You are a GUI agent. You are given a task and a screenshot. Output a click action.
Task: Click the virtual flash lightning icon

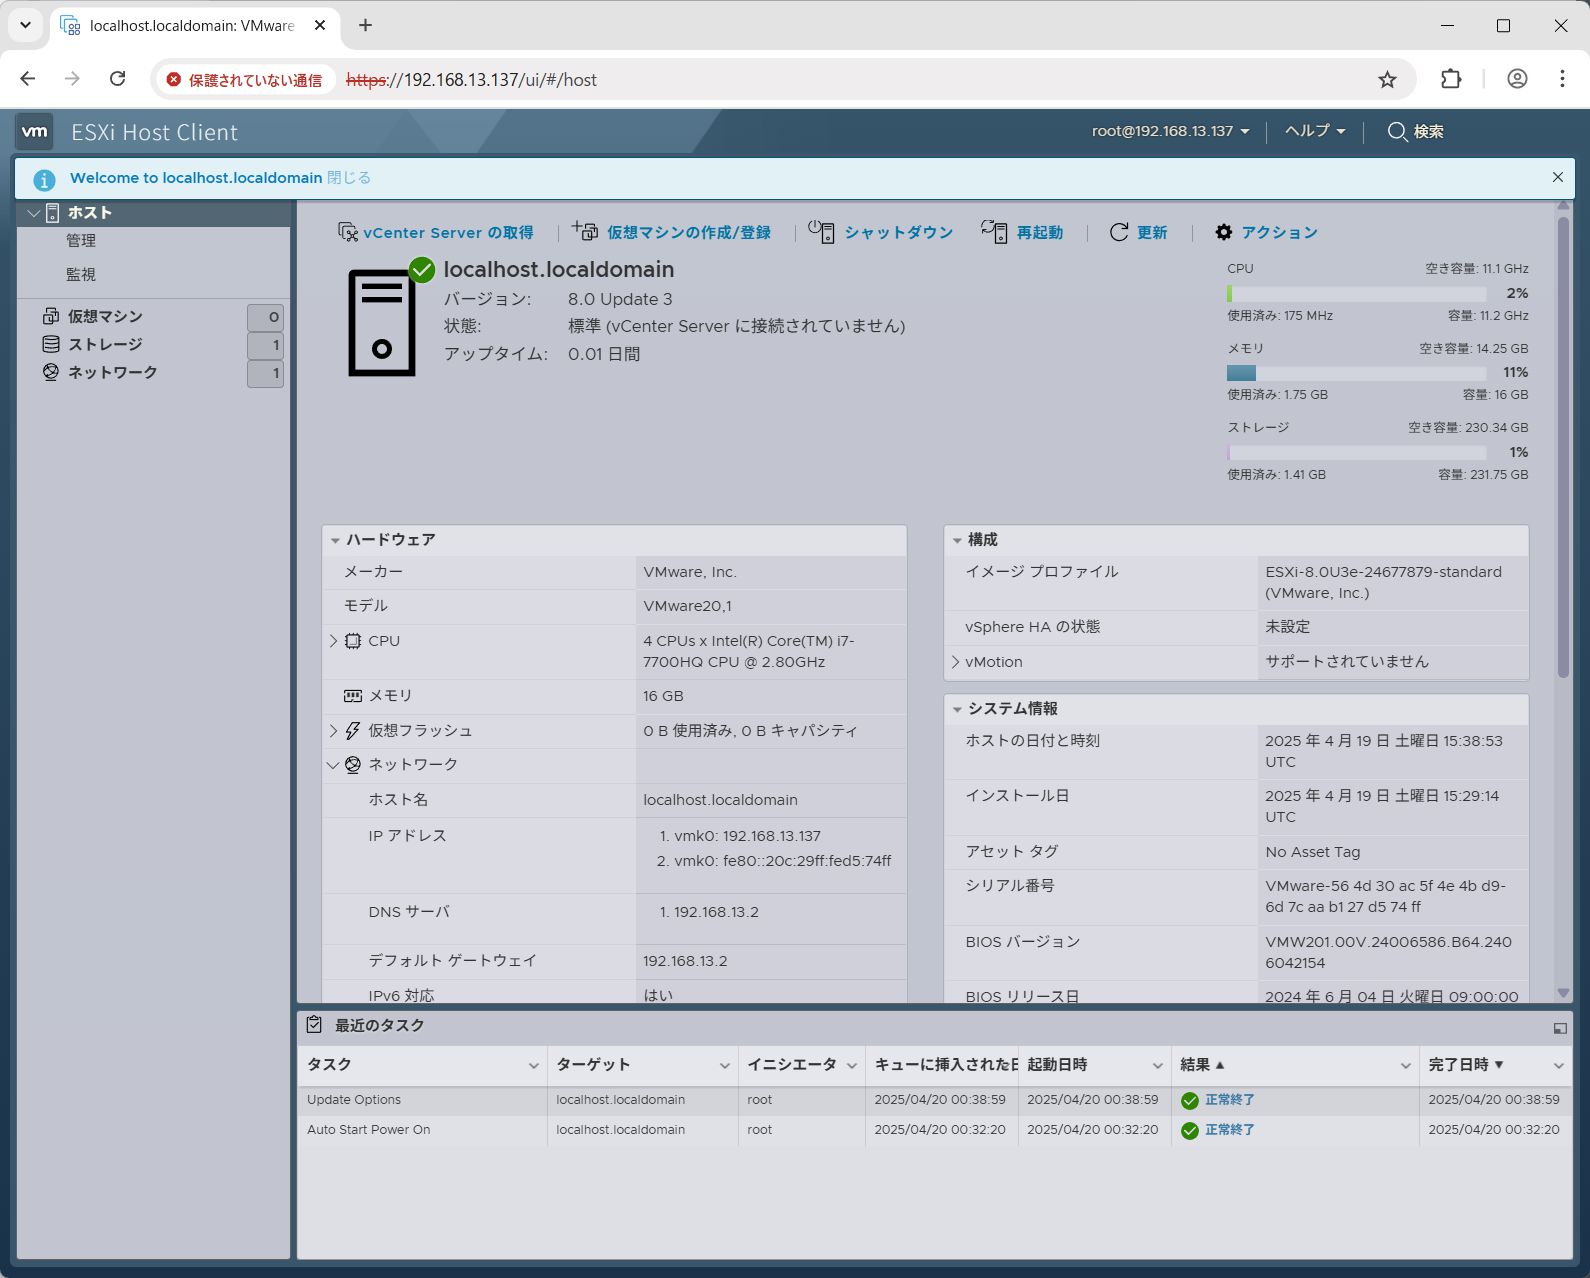point(353,731)
